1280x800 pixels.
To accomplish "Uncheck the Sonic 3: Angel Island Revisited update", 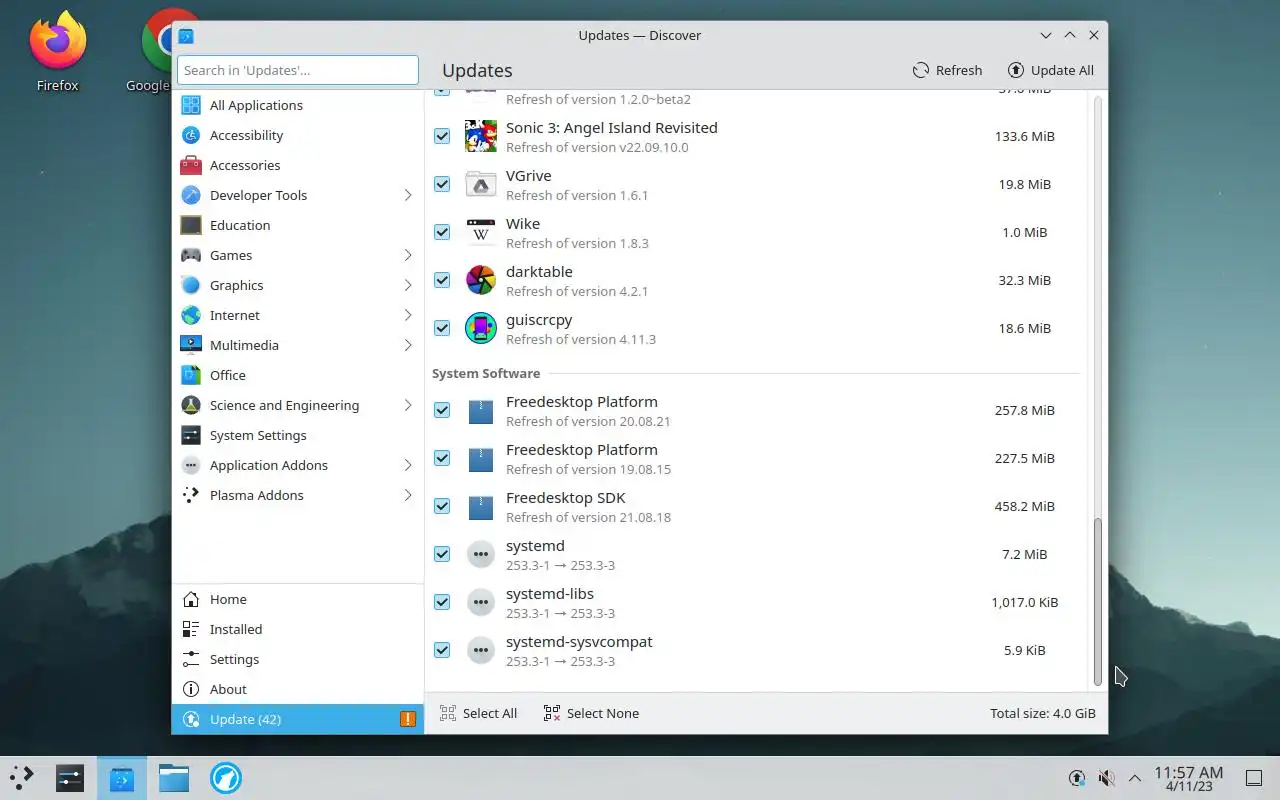I will click(x=442, y=136).
